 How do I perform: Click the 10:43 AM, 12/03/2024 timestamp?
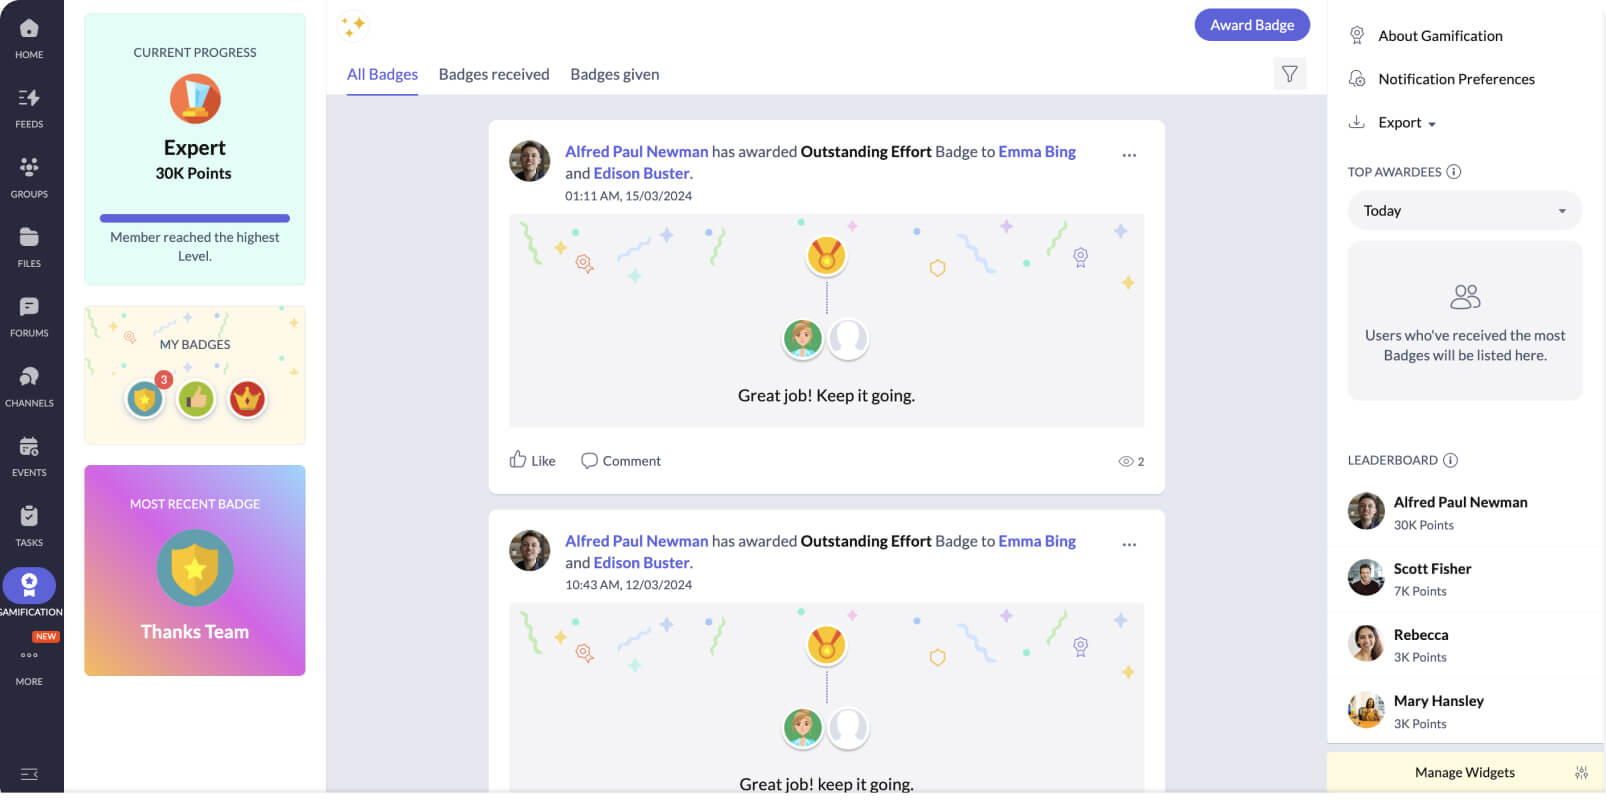tap(628, 585)
